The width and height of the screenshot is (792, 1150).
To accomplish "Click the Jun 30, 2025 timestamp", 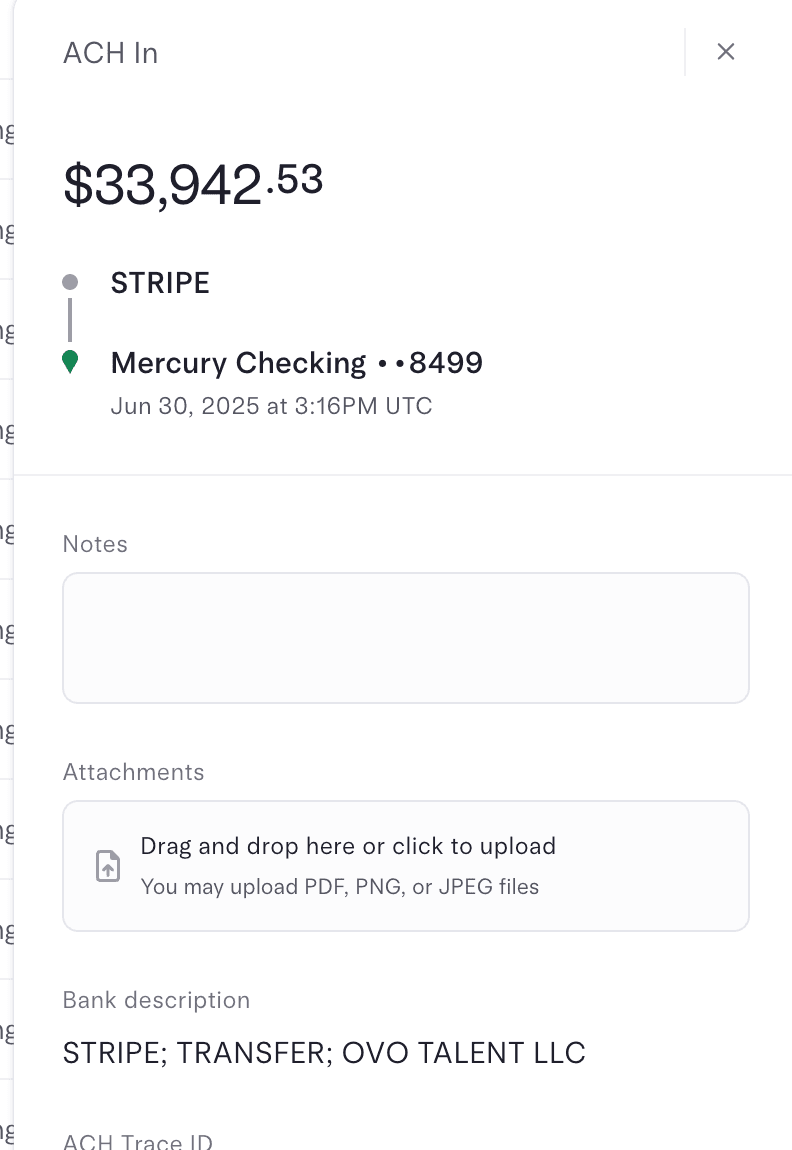I will pos(271,406).
